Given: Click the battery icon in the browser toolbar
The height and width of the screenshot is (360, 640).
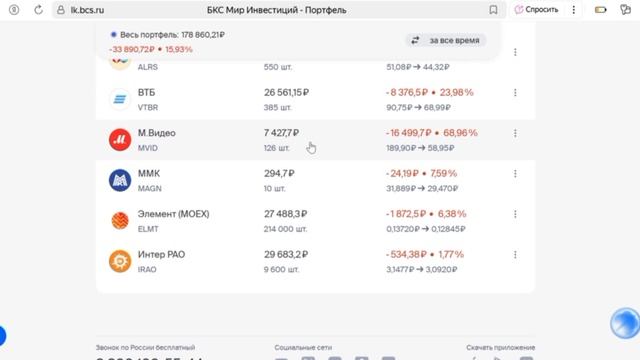Looking at the screenshot, I should (x=600, y=10).
